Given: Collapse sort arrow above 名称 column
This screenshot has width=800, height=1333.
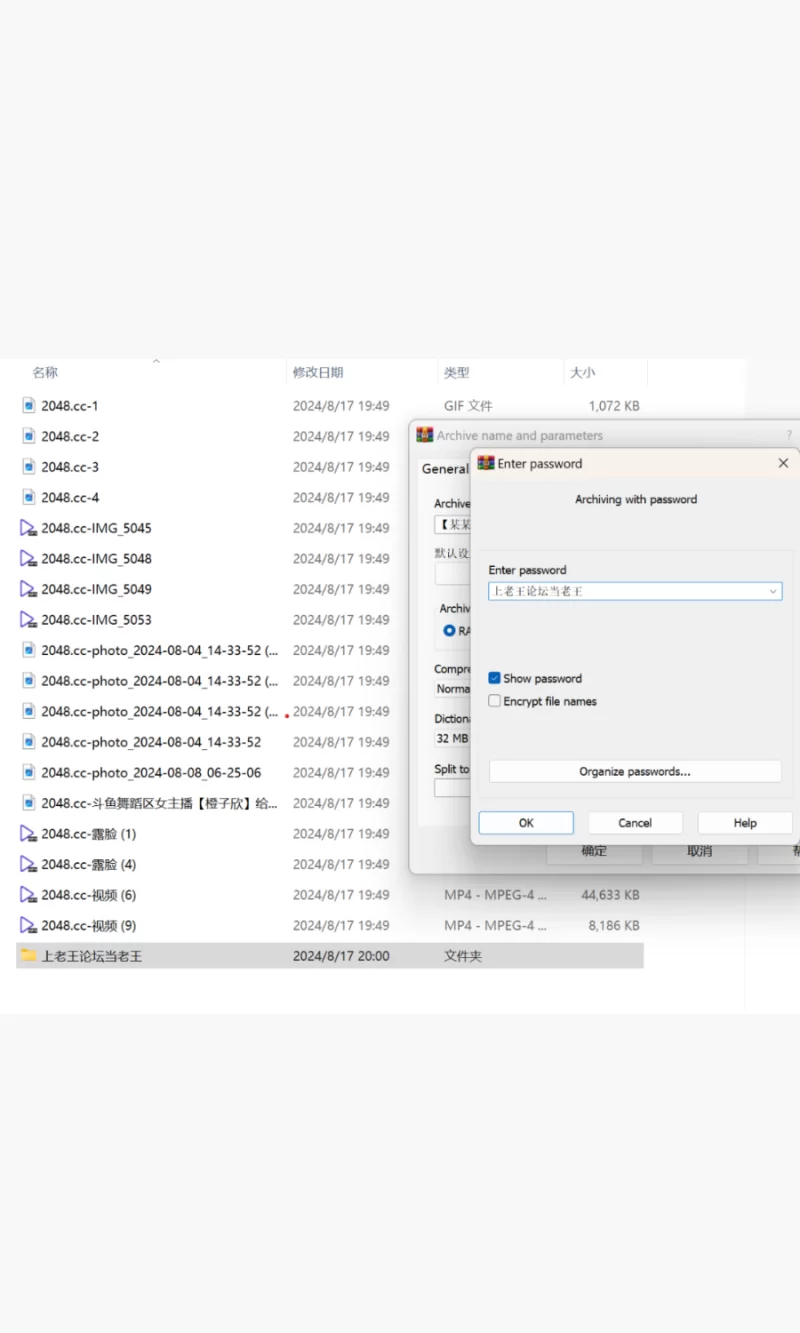Looking at the screenshot, I should coord(156,362).
